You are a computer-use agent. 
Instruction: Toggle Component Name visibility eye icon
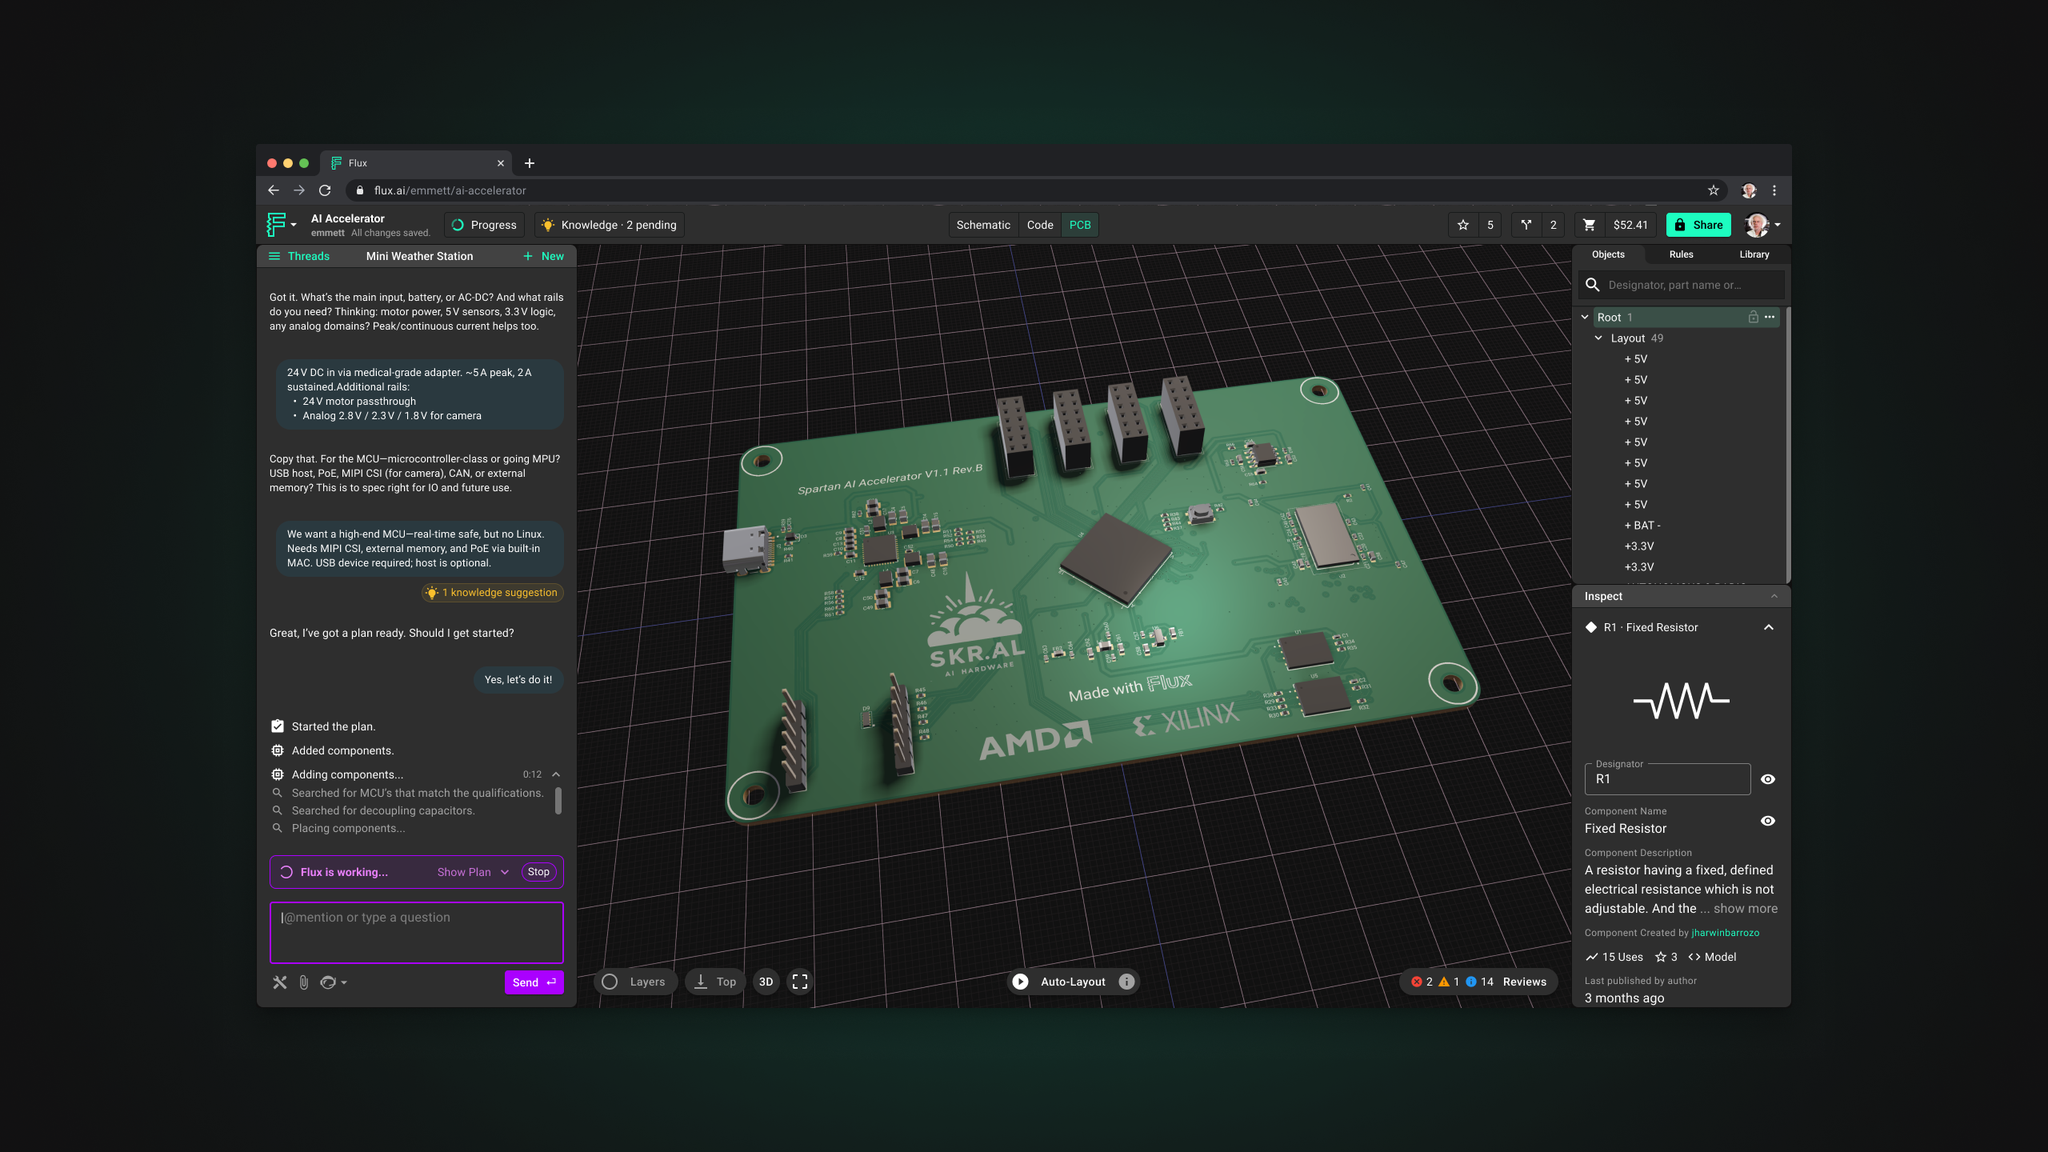click(x=1768, y=821)
